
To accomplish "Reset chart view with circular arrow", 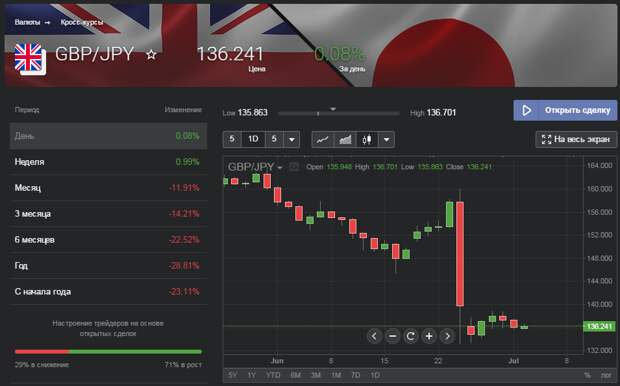I will (411, 336).
